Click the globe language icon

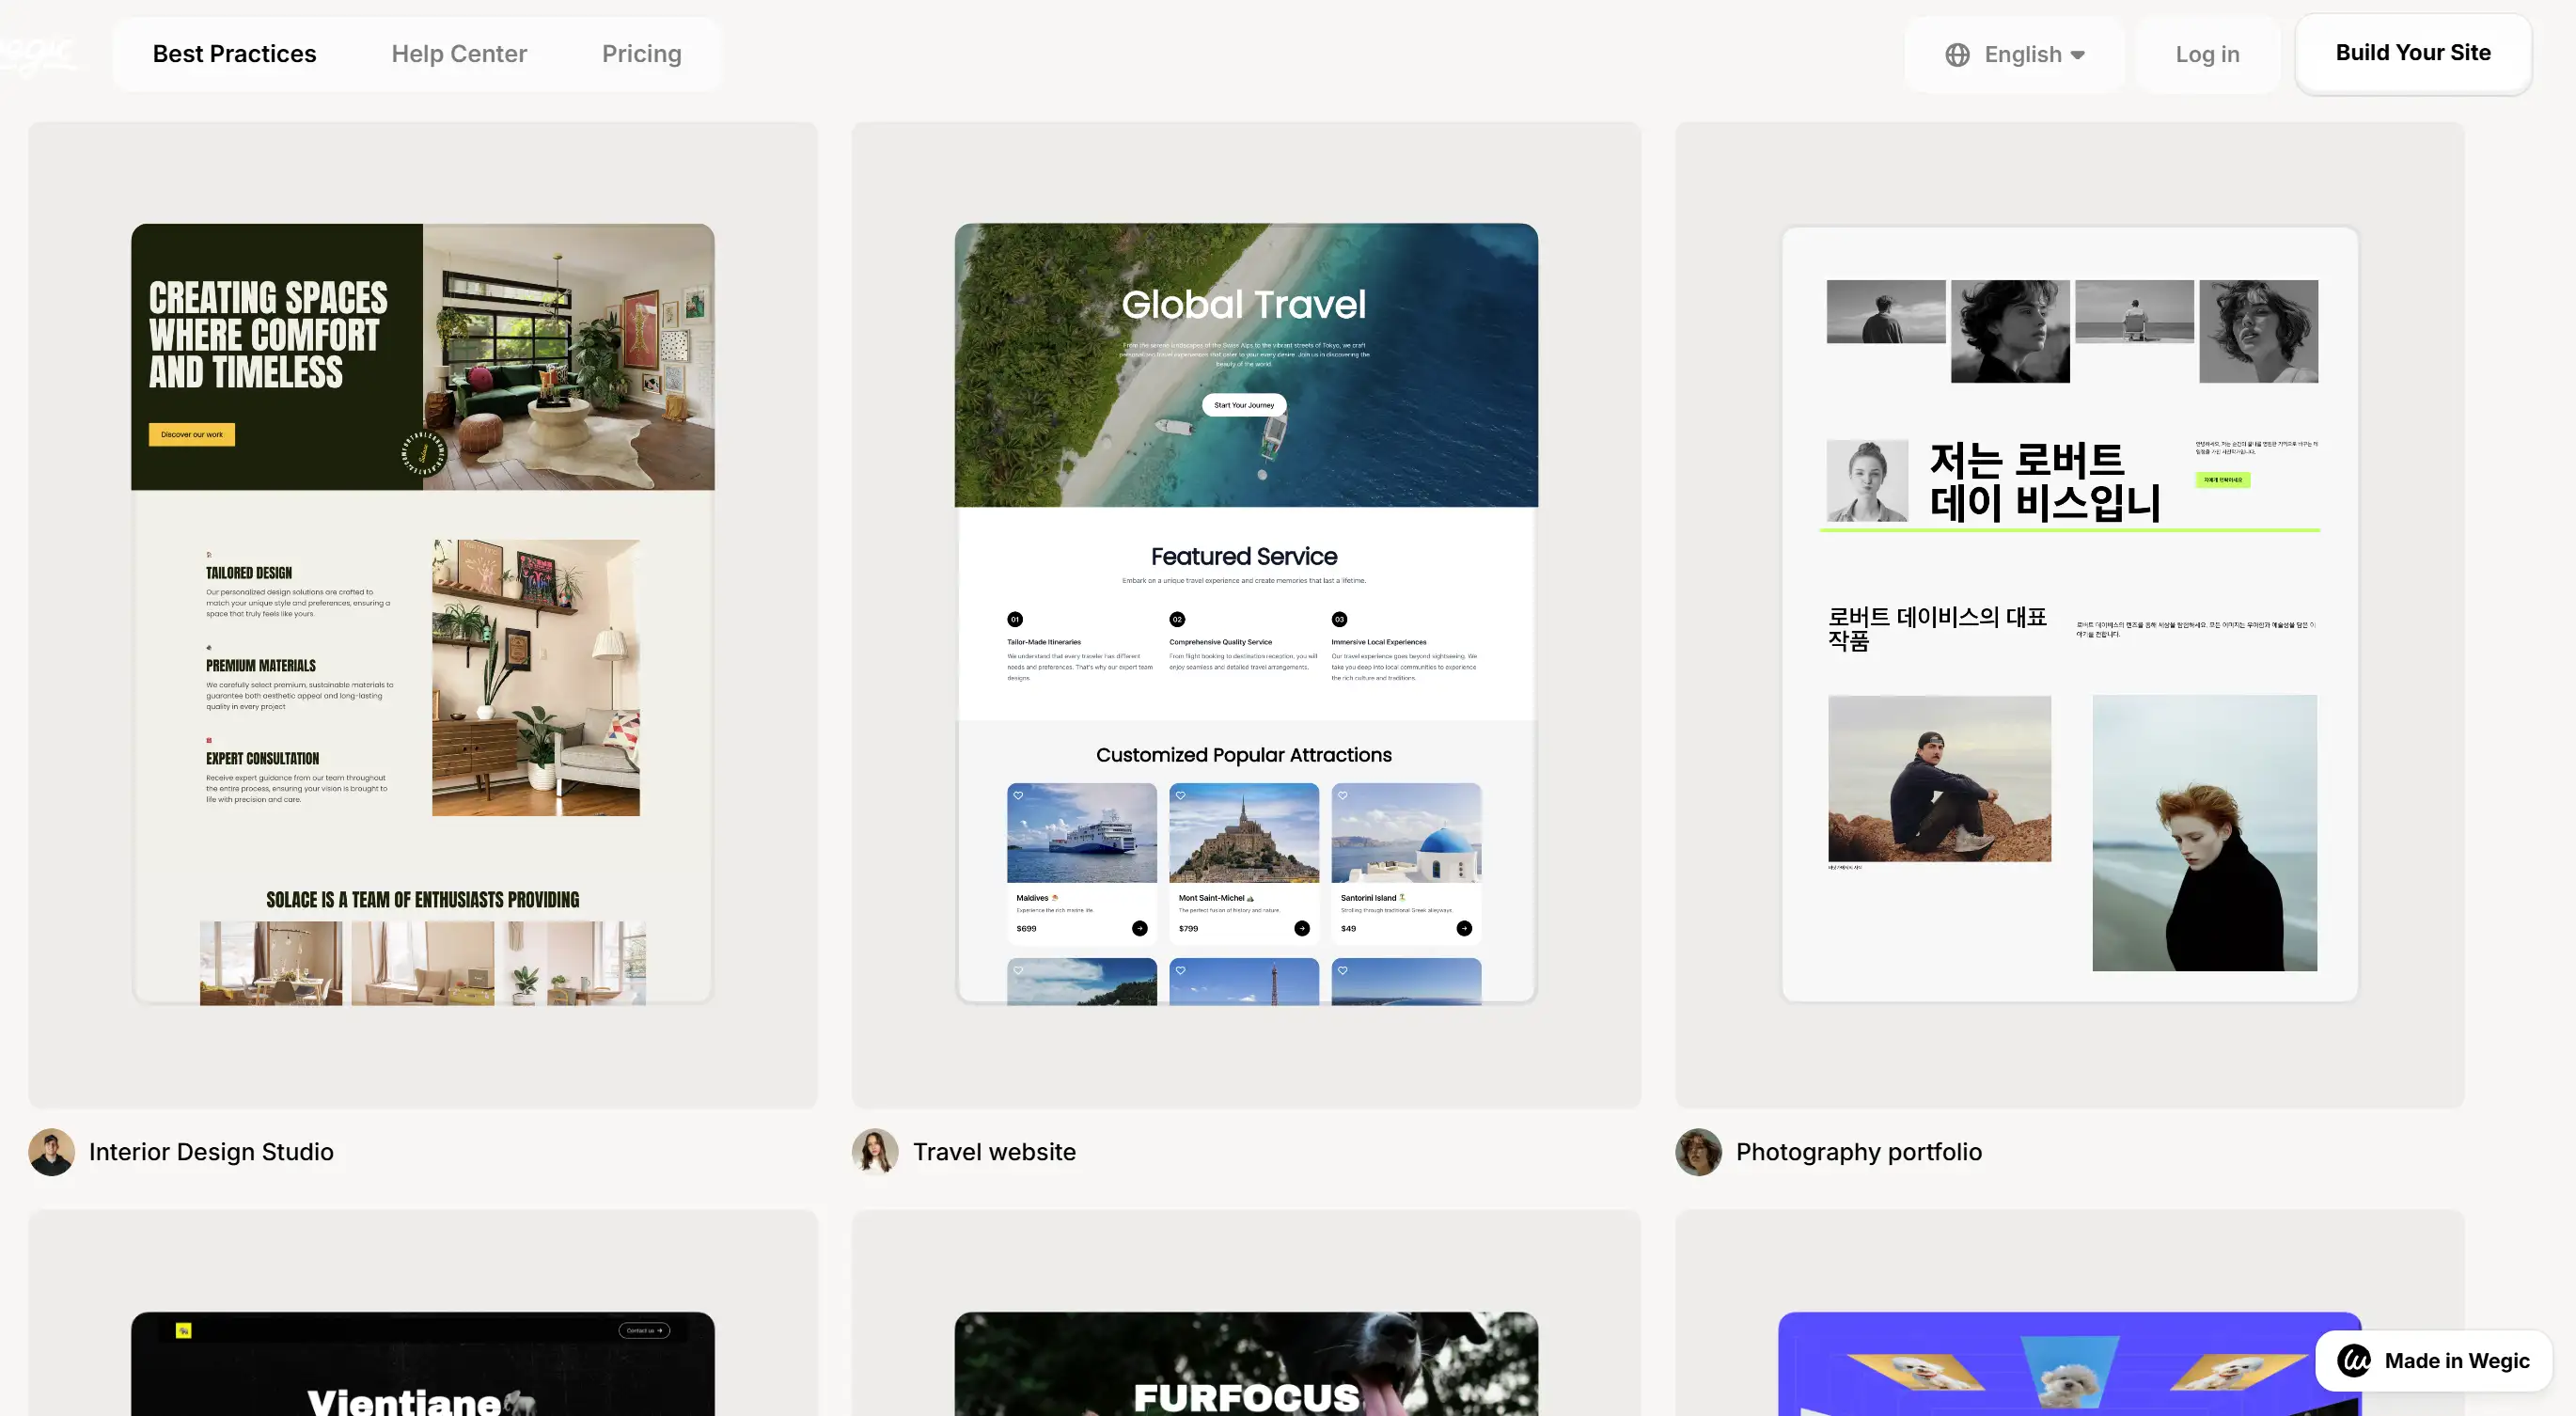[x=1958, y=55]
